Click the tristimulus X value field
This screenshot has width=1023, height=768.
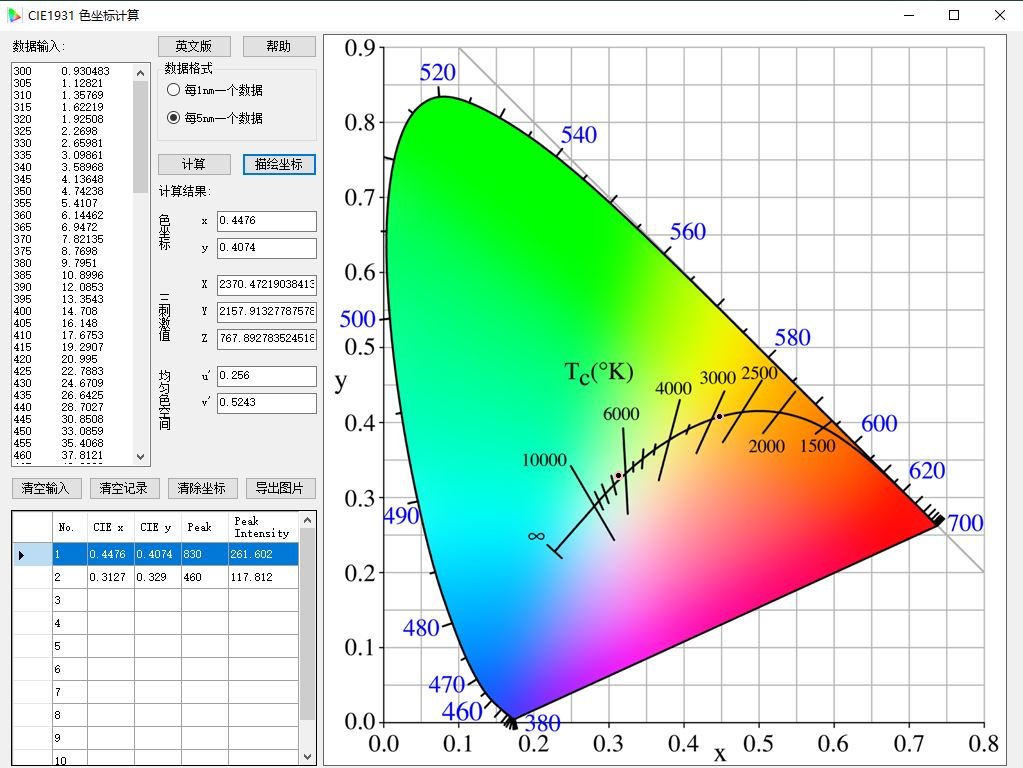pyautogui.click(x=267, y=284)
